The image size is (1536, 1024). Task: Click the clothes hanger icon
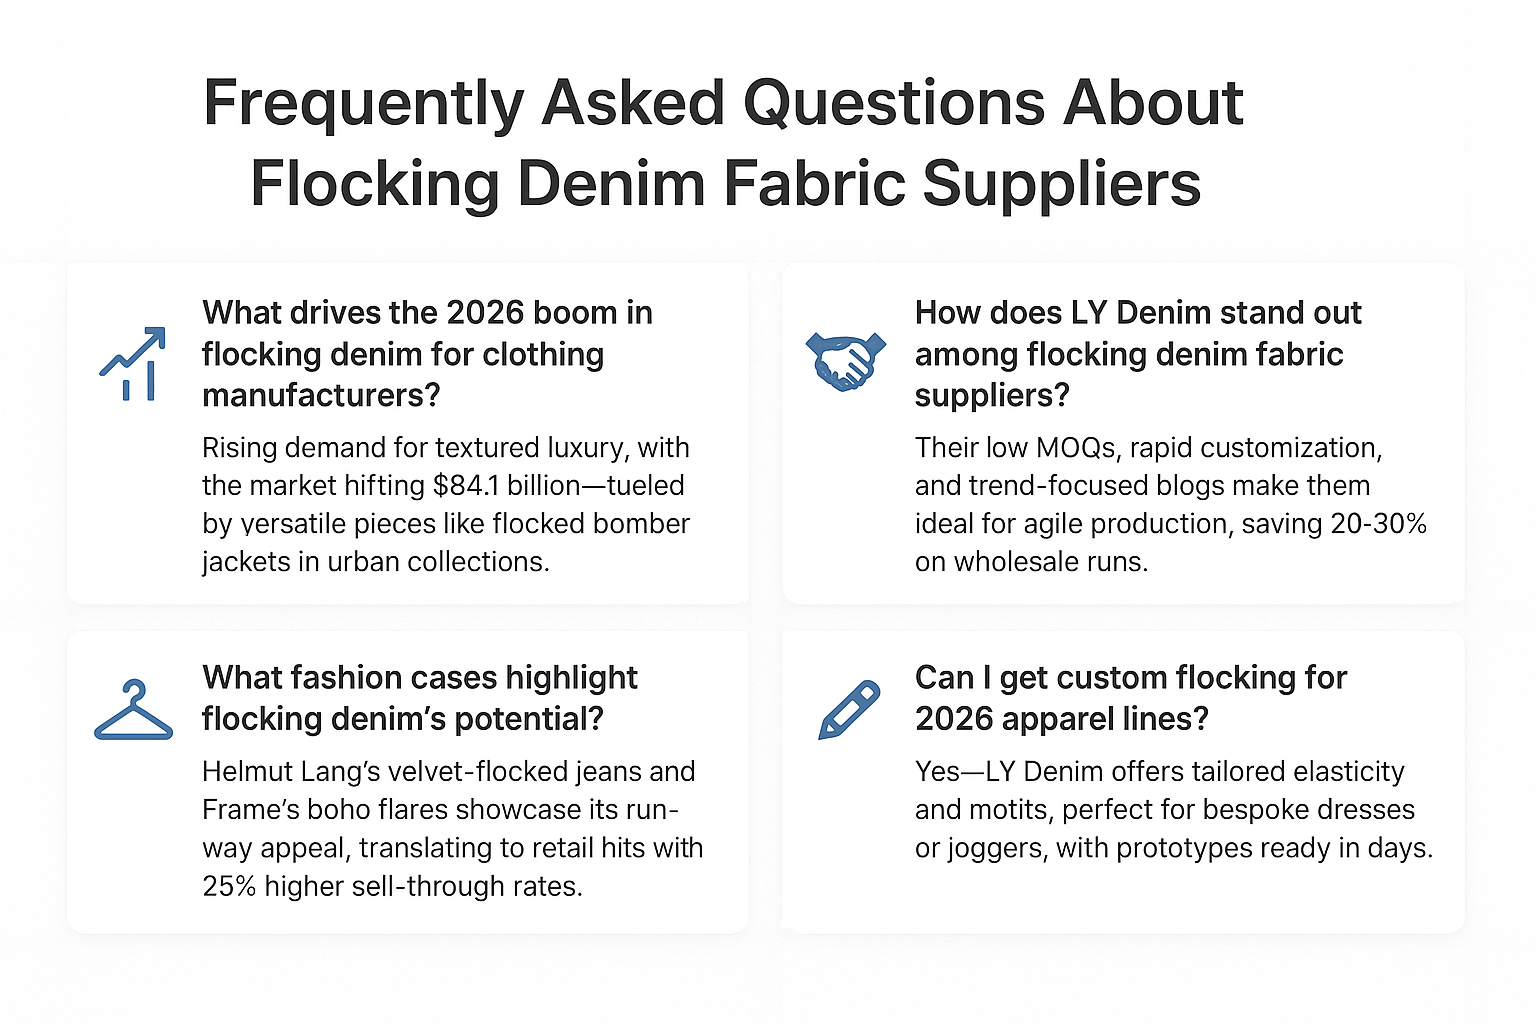click(133, 712)
